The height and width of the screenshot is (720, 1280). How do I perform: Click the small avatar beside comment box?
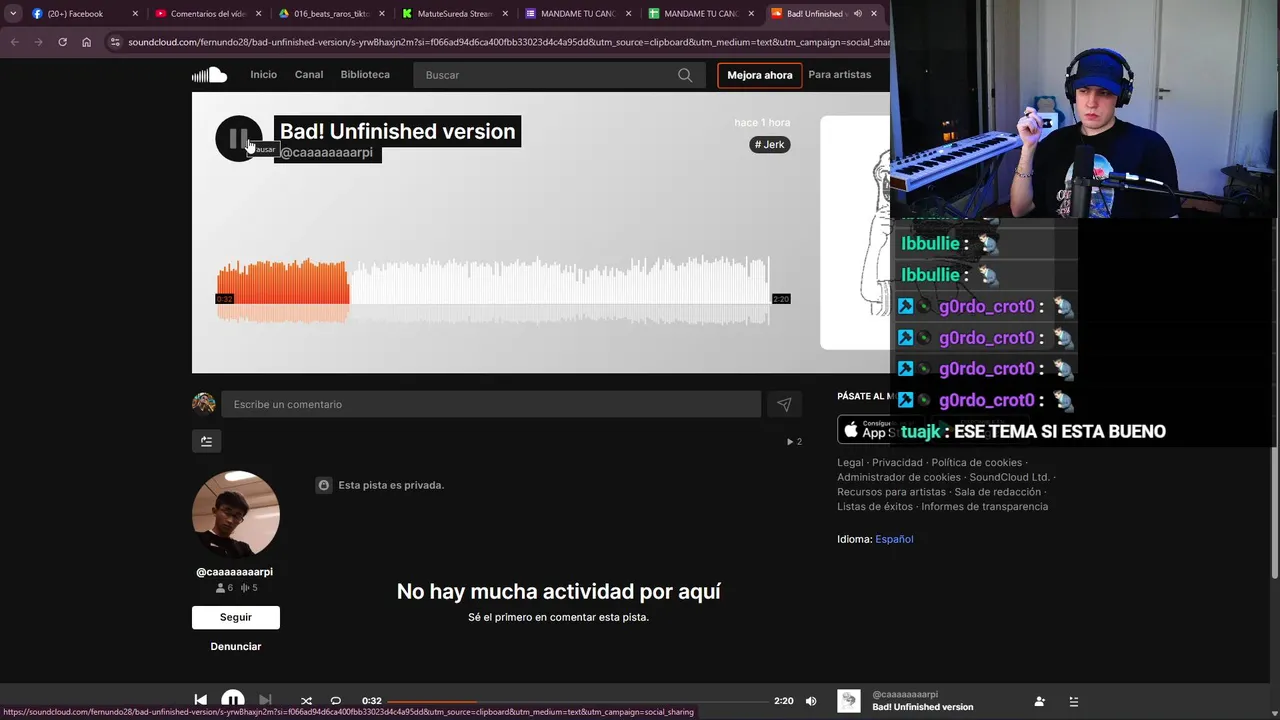[204, 403]
